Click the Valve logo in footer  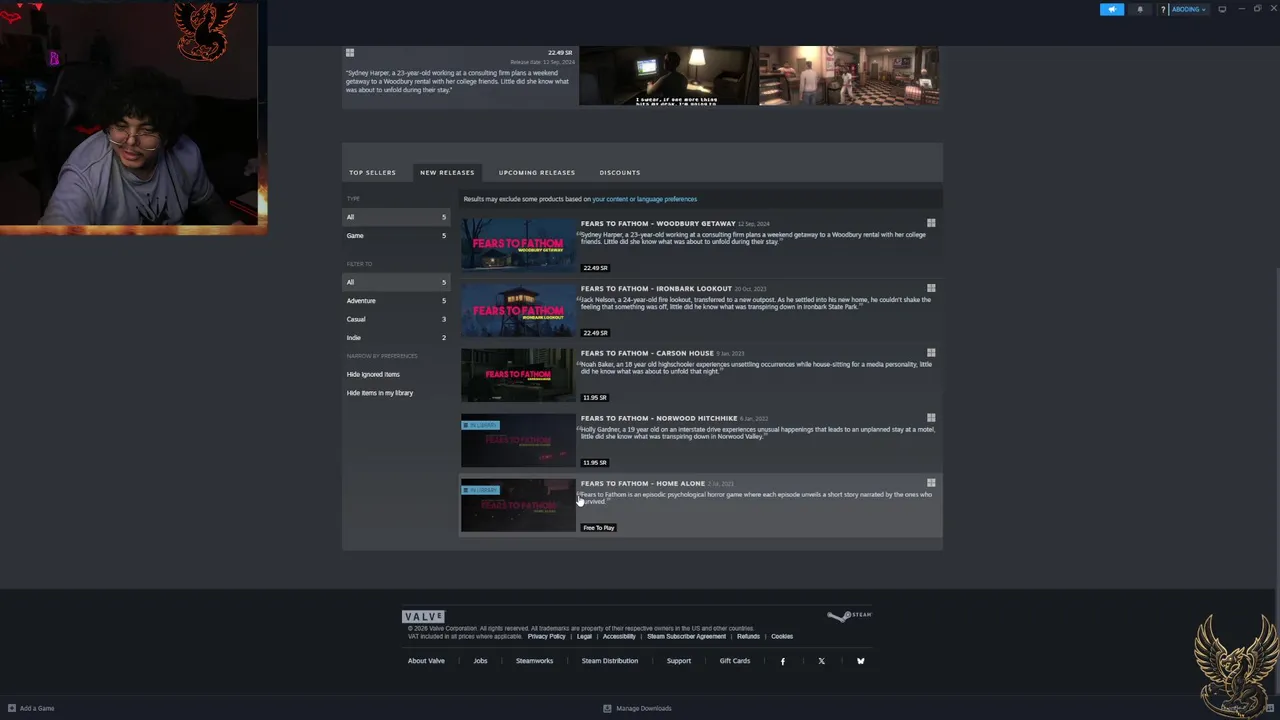(x=423, y=616)
